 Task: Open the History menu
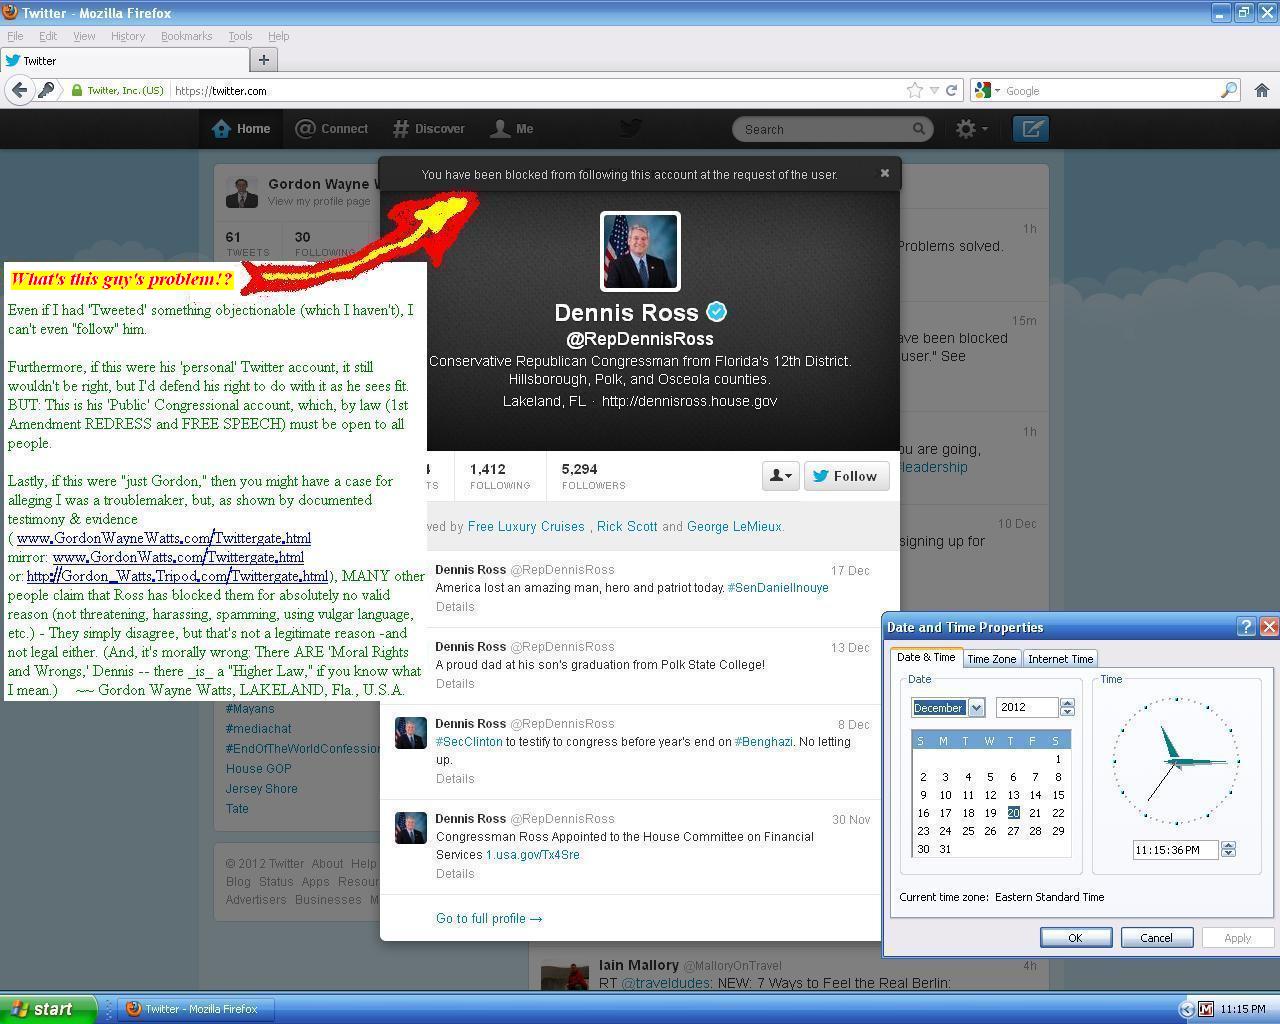click(127, 36)
